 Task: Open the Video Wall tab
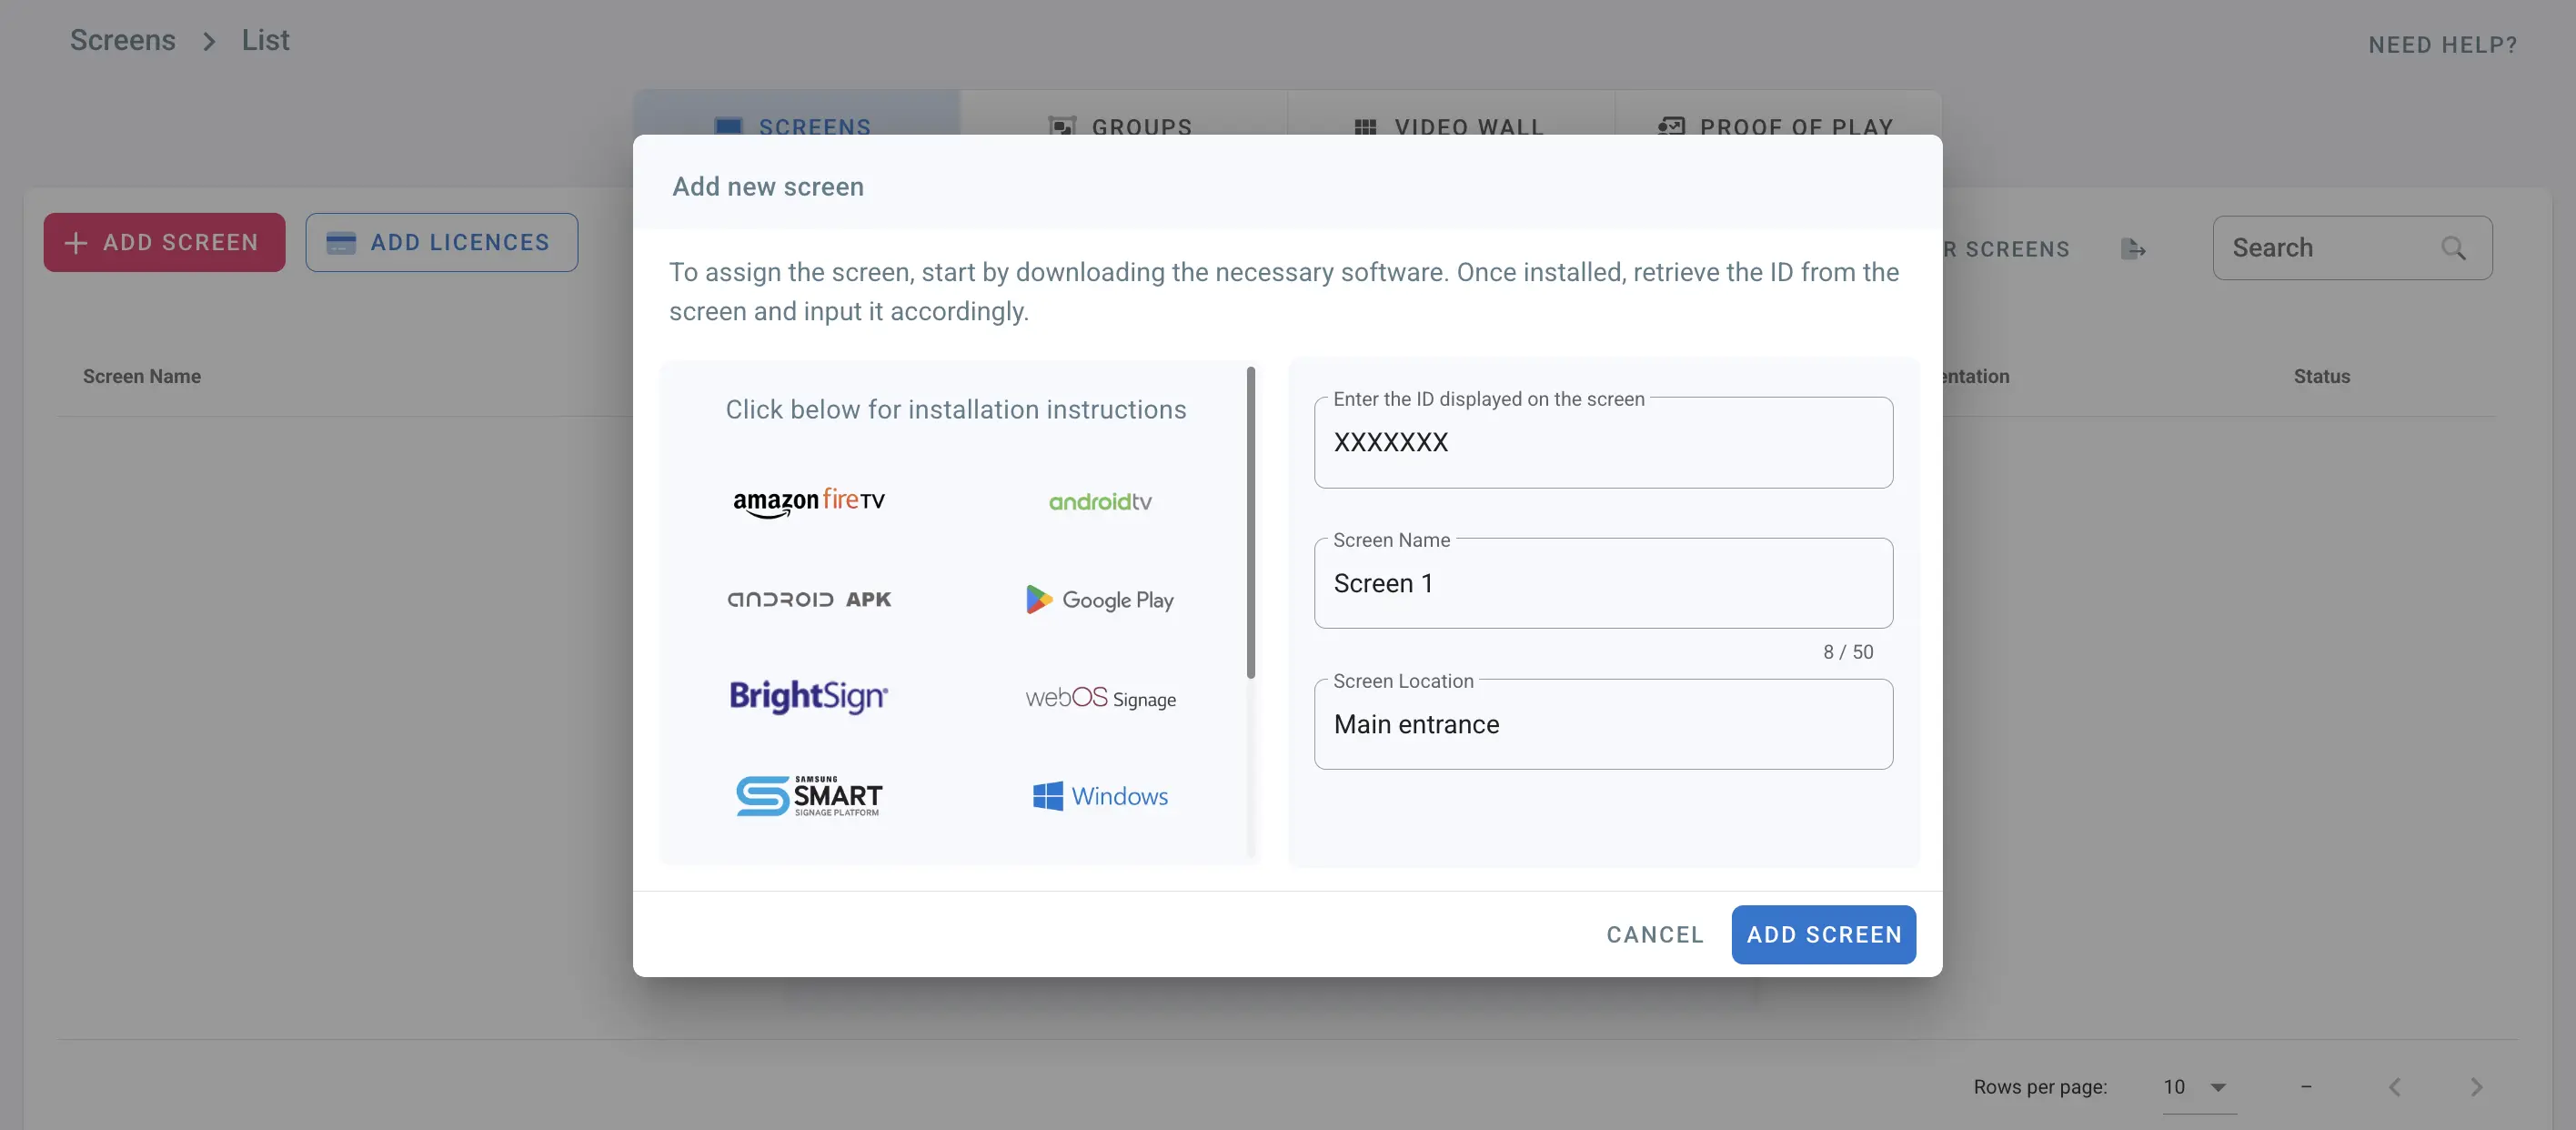(x=1450, y=125)
